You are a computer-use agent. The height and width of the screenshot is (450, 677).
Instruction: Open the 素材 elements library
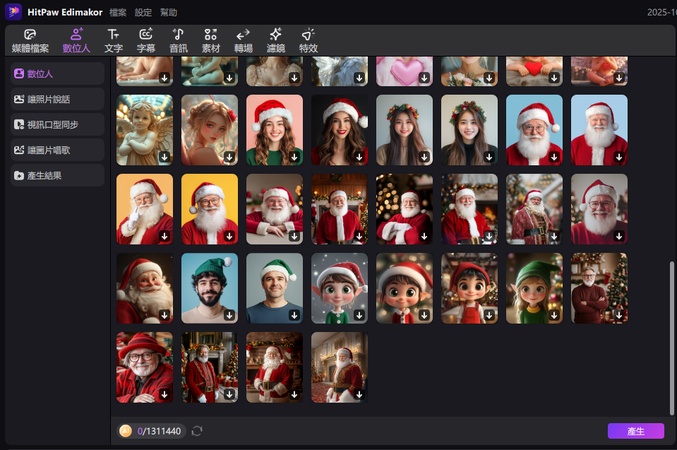pyautogui.click(x=210, y=40)
